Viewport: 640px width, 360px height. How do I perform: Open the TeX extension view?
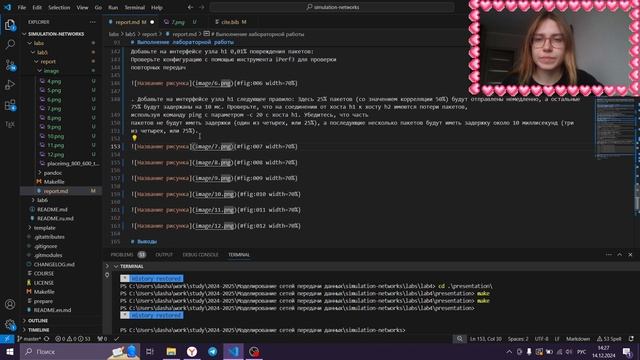[x=10, y=124]
